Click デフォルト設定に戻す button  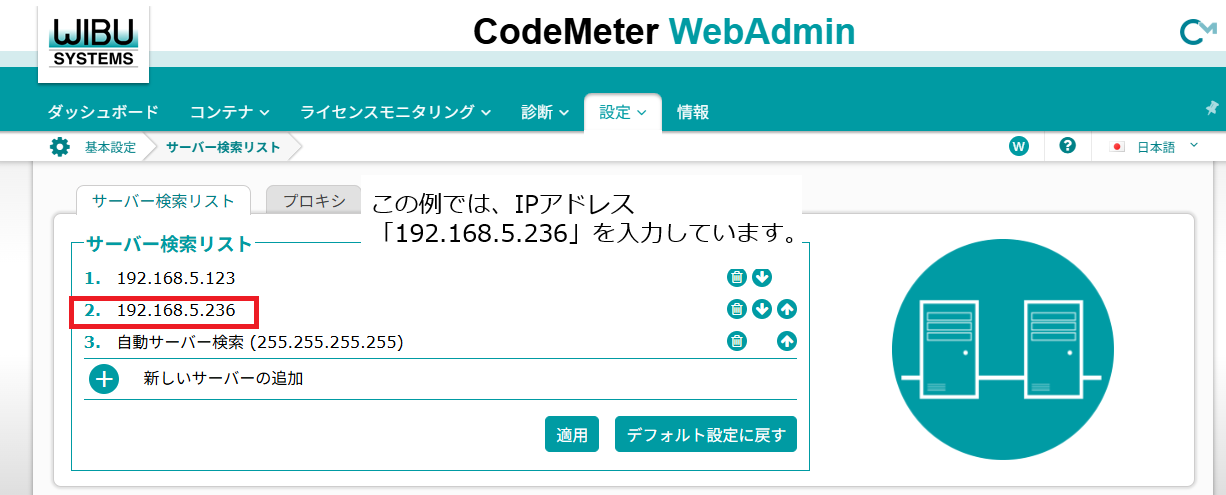tap(705, 435)
